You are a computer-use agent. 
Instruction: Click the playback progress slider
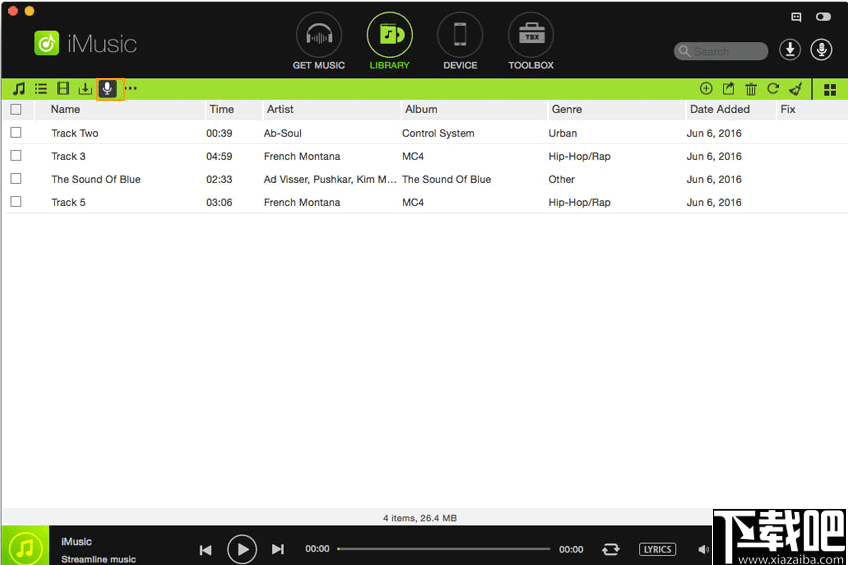[x=444, y=549]
